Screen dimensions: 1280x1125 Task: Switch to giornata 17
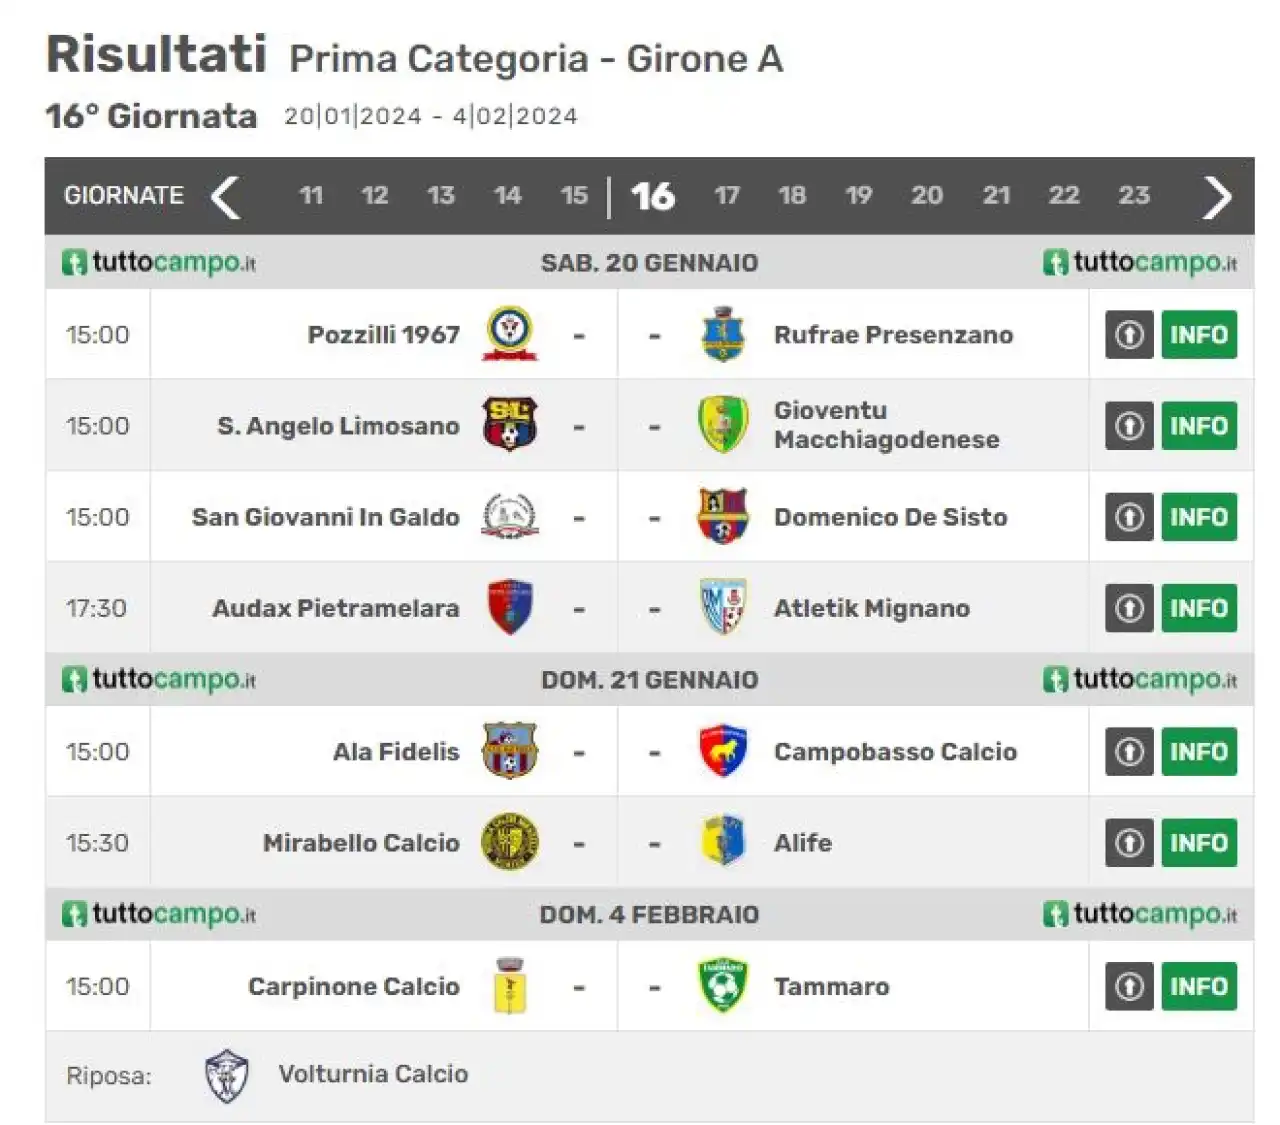click(x=727, y=195)
